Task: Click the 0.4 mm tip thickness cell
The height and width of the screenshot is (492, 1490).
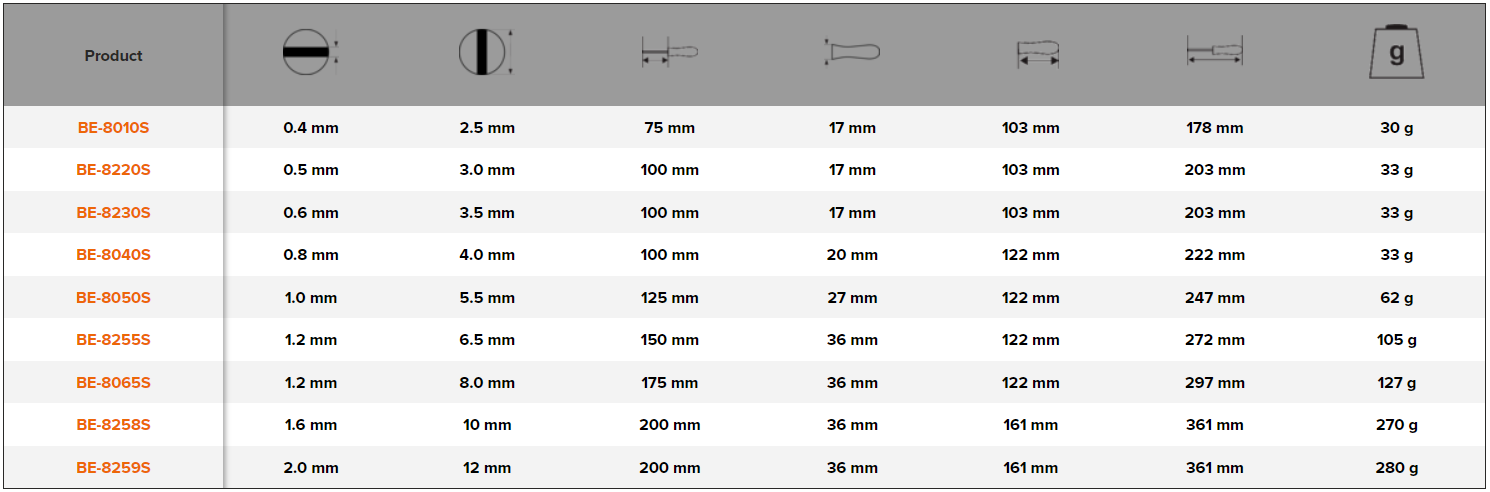Action: point(311,128)
